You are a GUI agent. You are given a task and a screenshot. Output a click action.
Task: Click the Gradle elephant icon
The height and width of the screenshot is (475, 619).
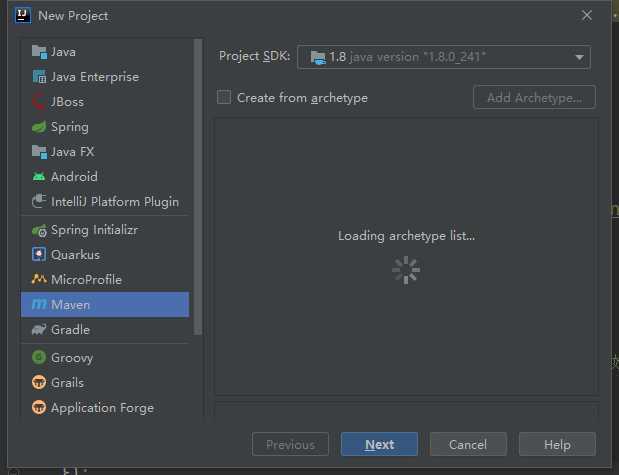(39, 329)
